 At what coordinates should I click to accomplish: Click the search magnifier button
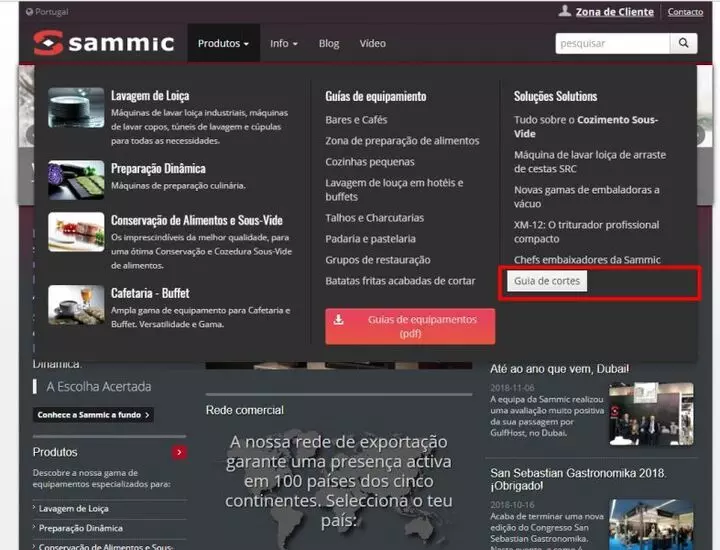click(683, 43)
